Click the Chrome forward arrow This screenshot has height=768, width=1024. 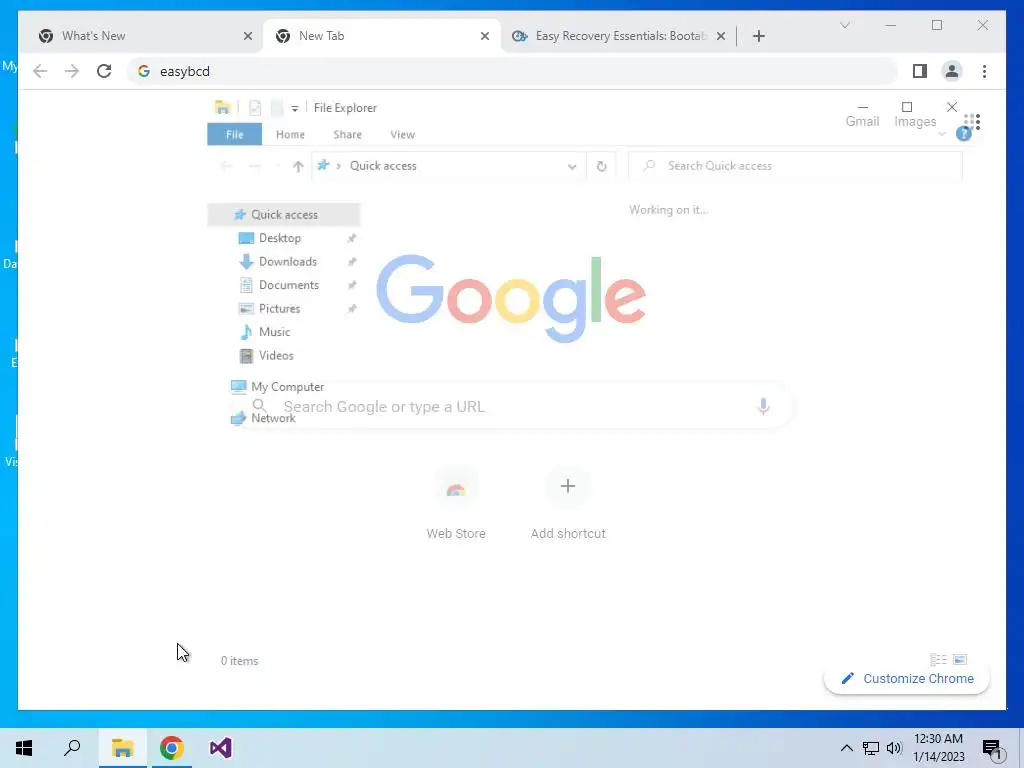point(72,71)
